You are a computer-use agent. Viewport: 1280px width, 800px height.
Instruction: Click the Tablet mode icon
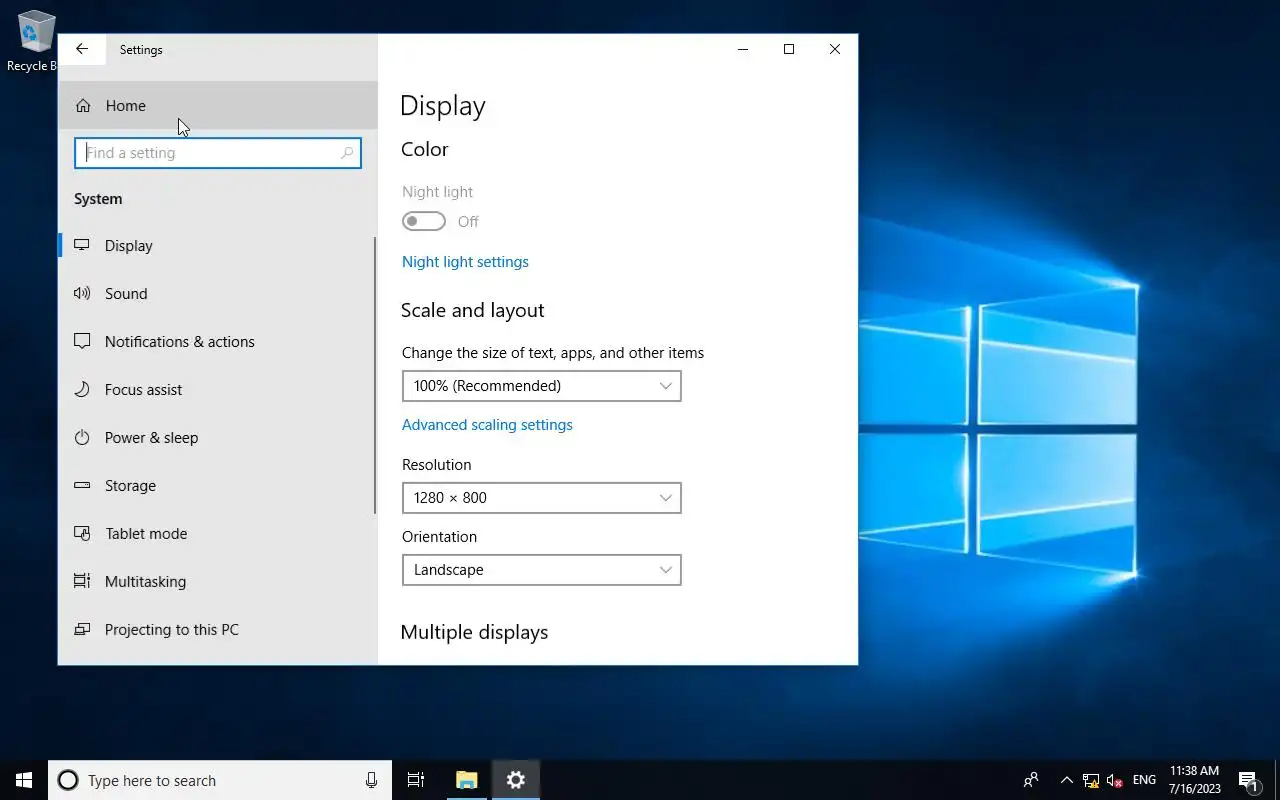pyautogui.click(x=82, y=533)
